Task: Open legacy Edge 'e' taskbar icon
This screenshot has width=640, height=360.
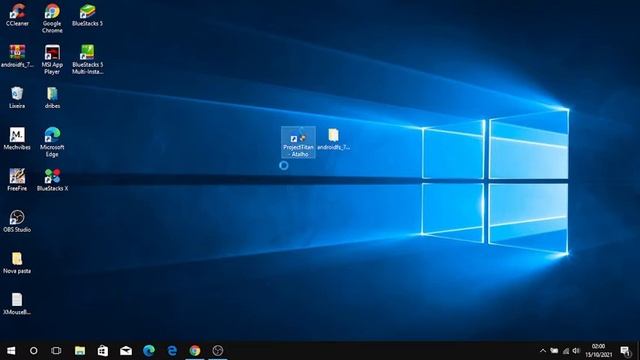Action: 172,351
